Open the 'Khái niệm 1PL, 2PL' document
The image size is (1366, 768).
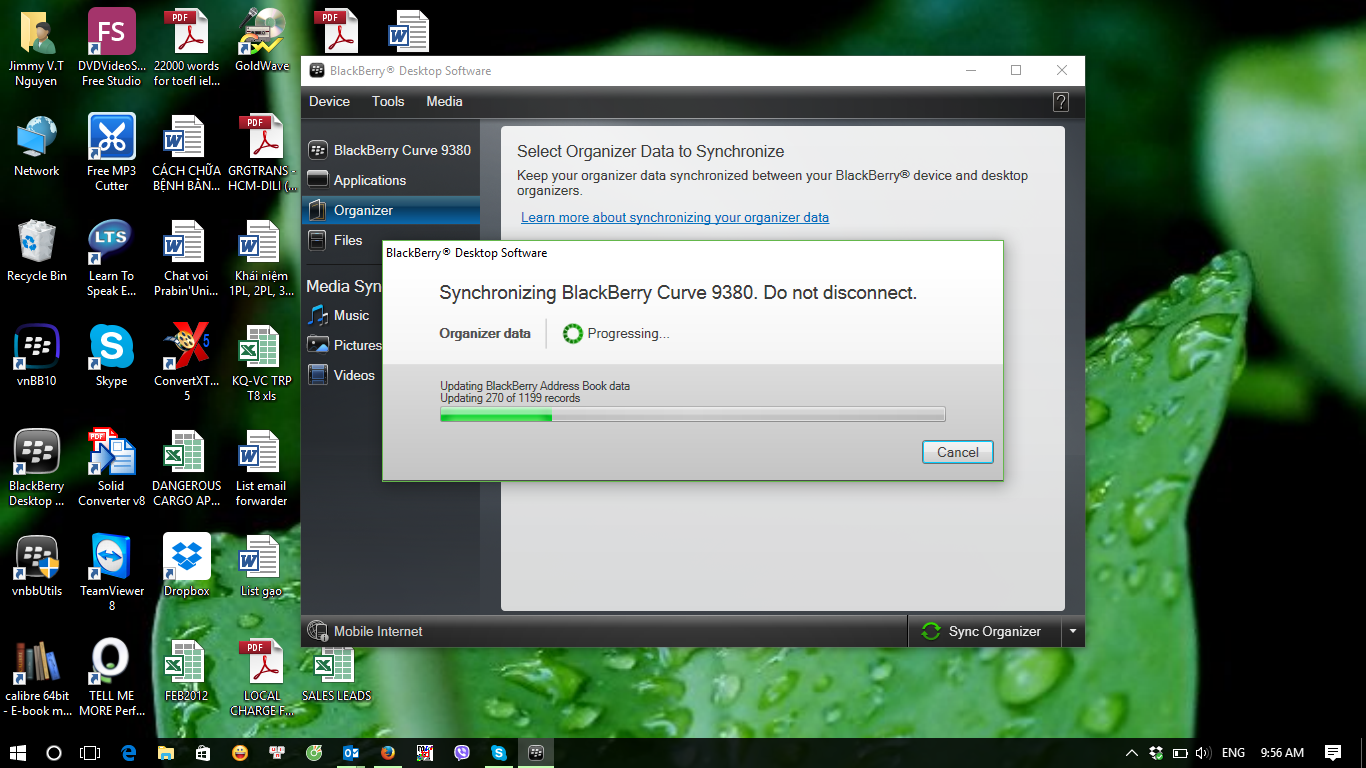pyautogui.click(x=262, y=257)
